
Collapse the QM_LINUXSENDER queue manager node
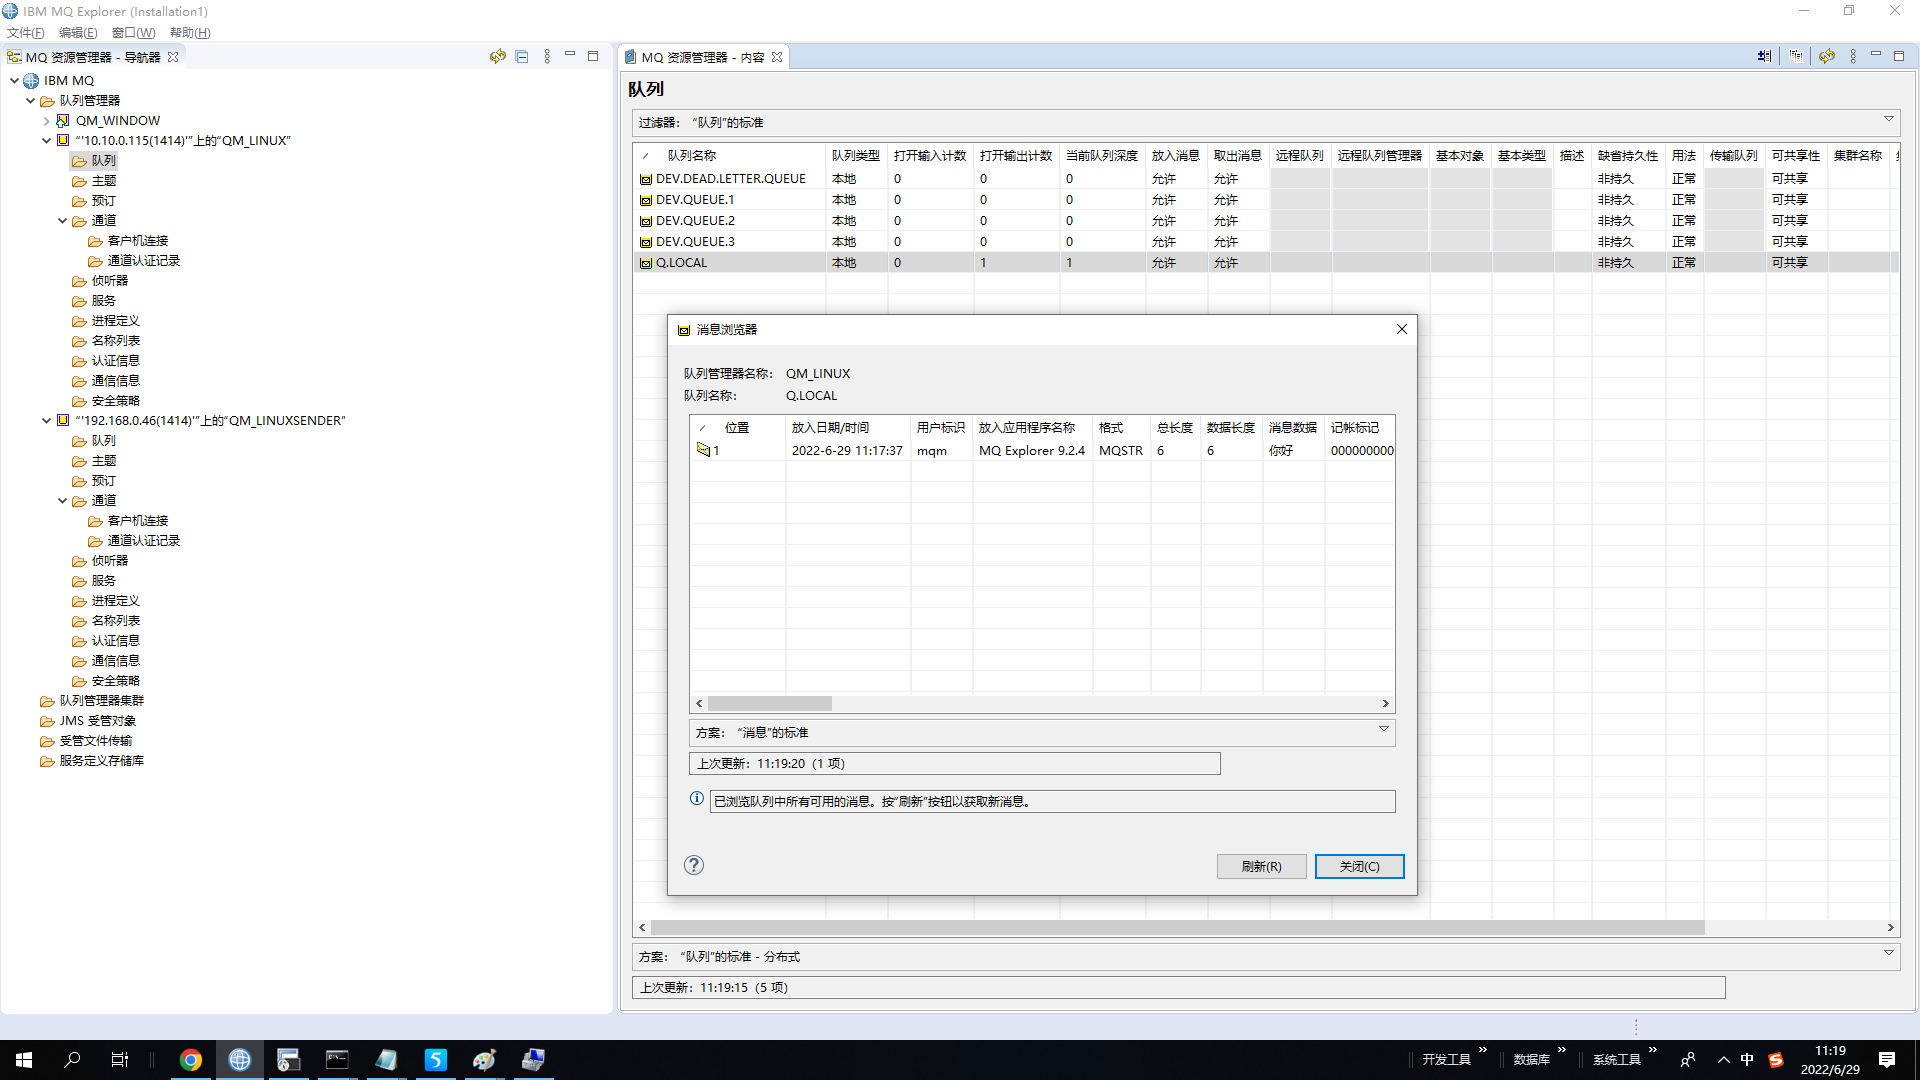46,421
